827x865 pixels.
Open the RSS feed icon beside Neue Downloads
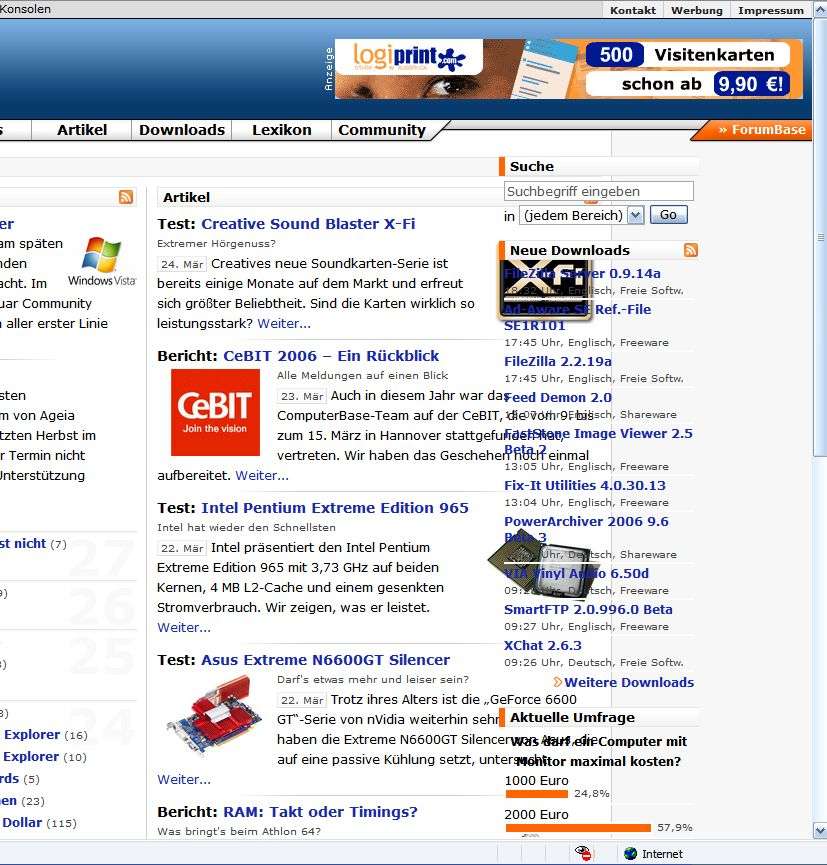pyautogui.click(x=691, y=250)
